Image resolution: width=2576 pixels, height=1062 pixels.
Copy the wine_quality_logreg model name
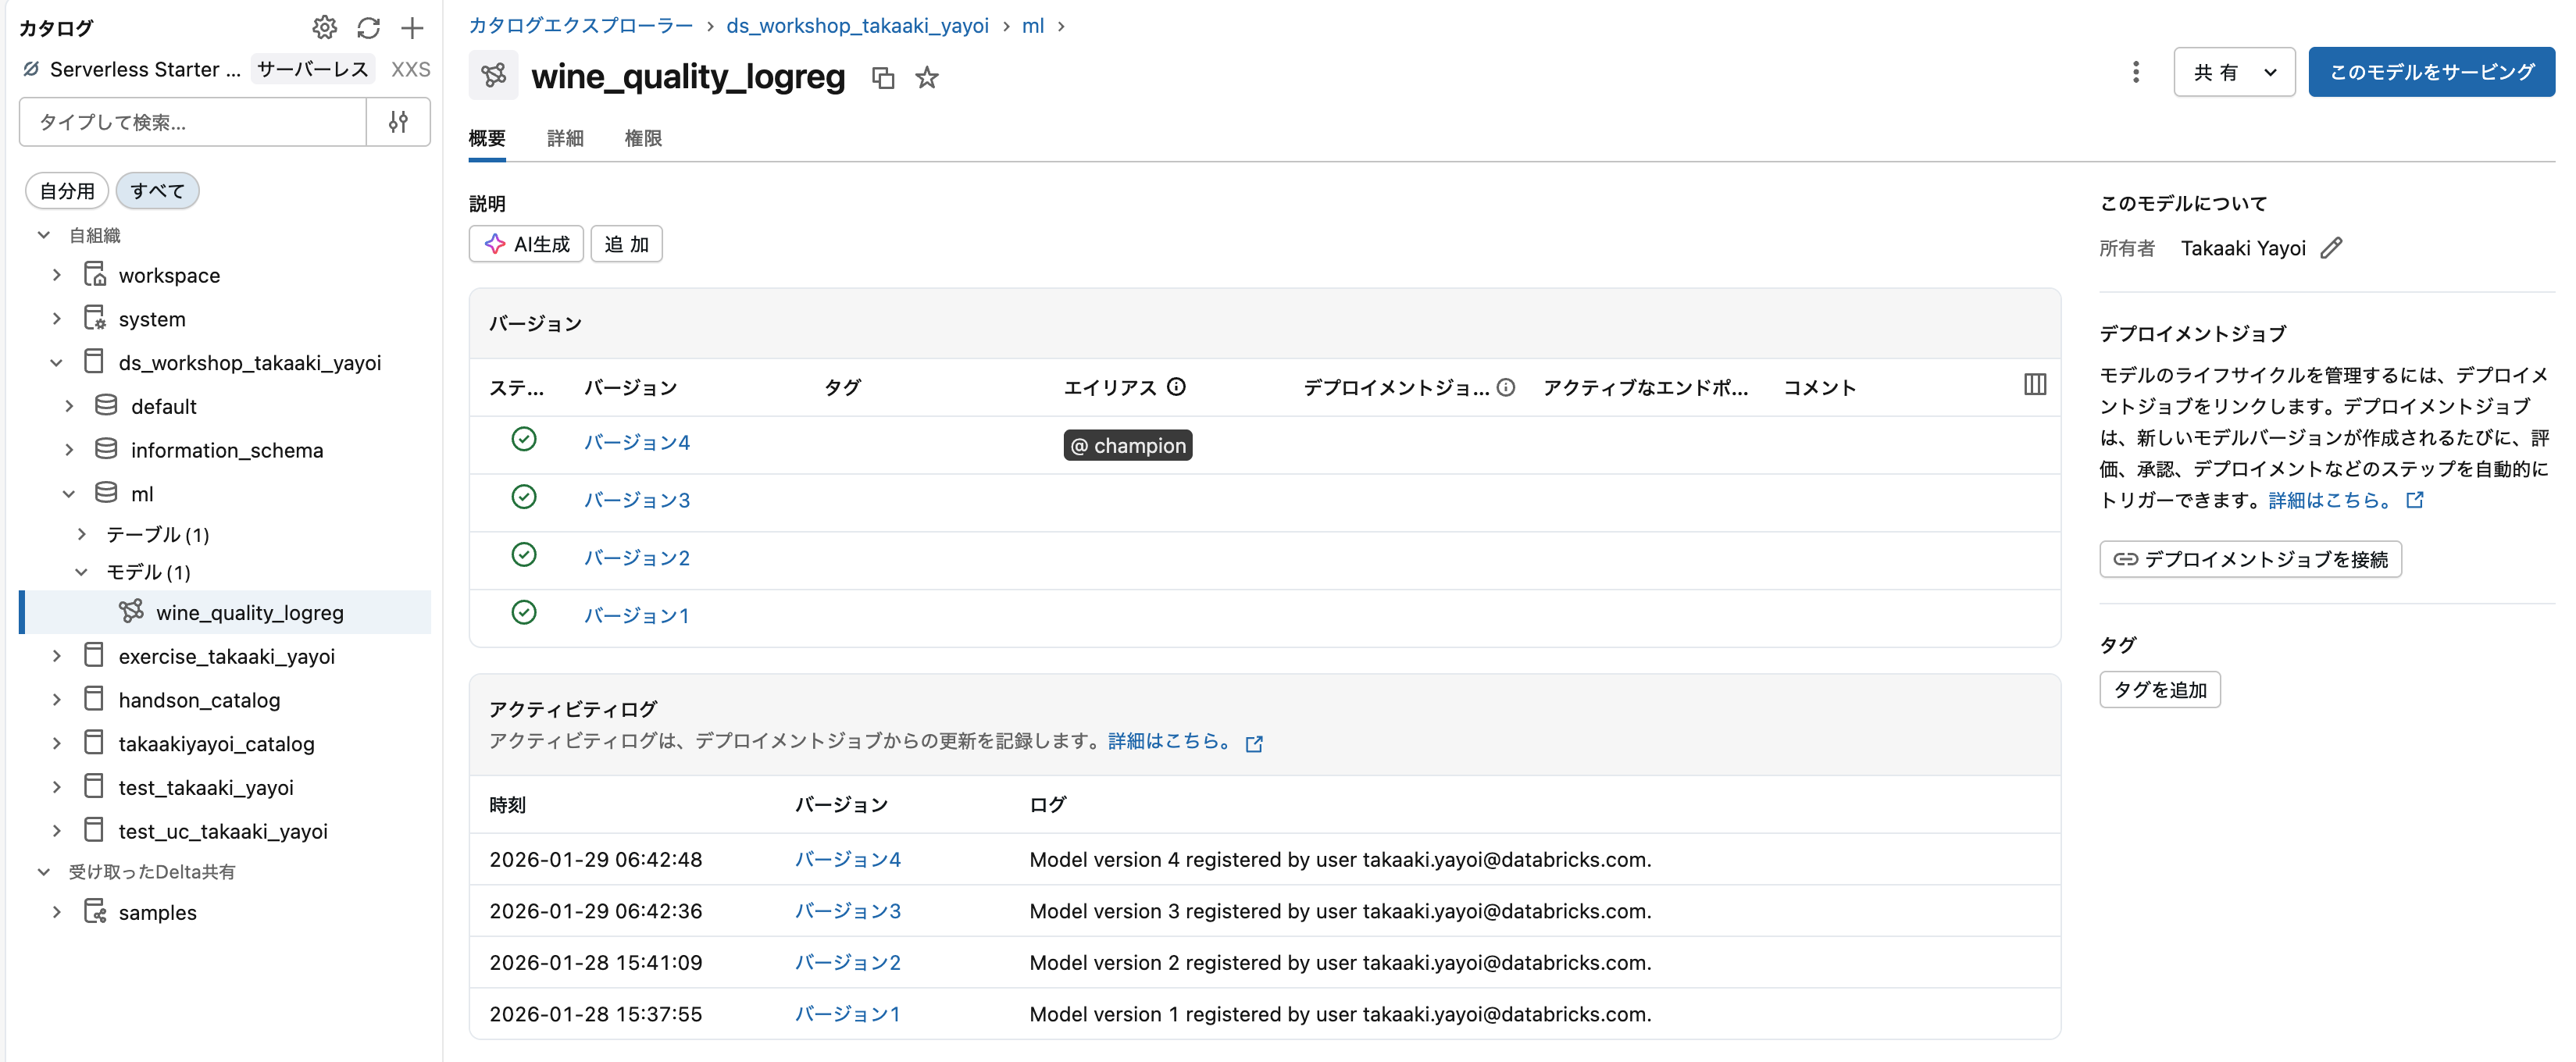(884, 78)
